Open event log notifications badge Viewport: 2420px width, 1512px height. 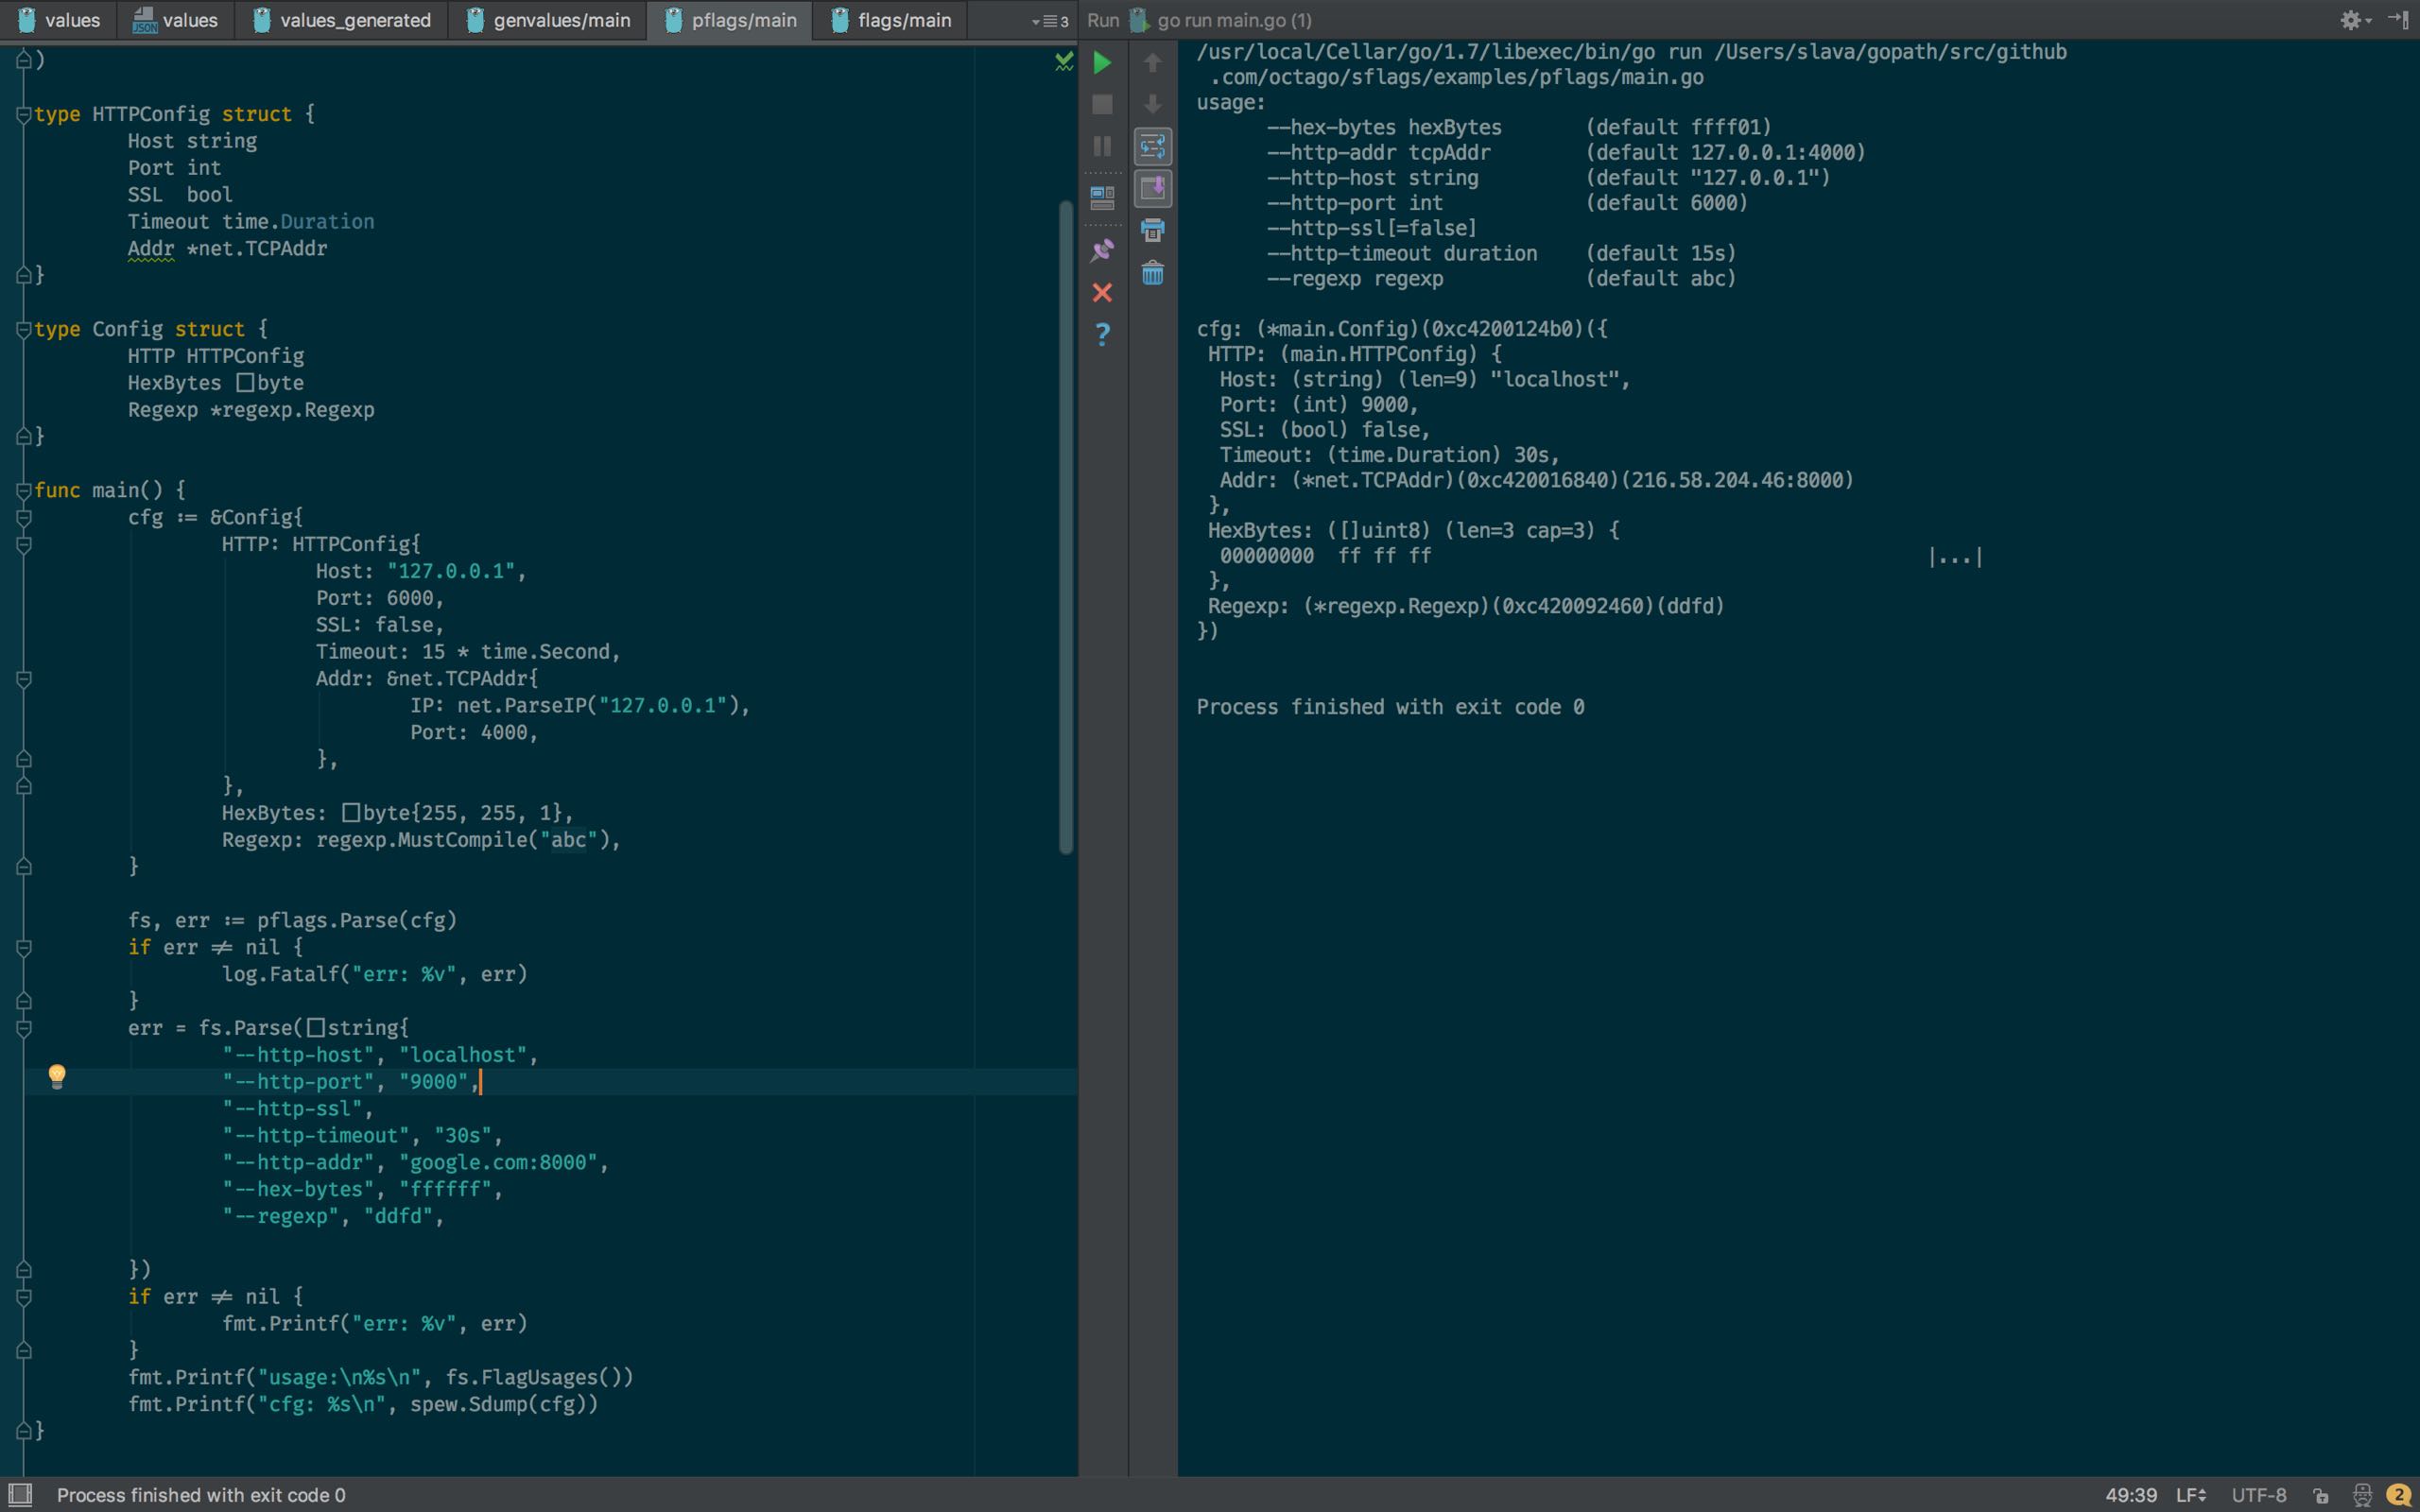(x=2398, y=1495)
